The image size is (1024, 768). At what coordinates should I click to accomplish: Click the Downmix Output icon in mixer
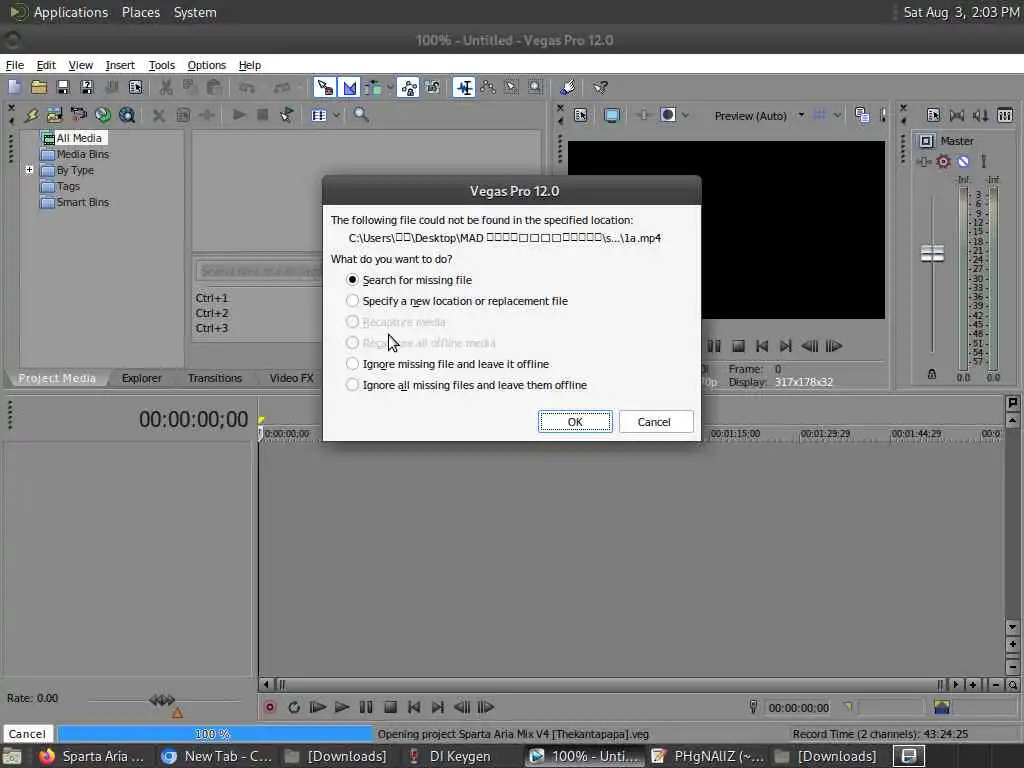pos(957,116)
